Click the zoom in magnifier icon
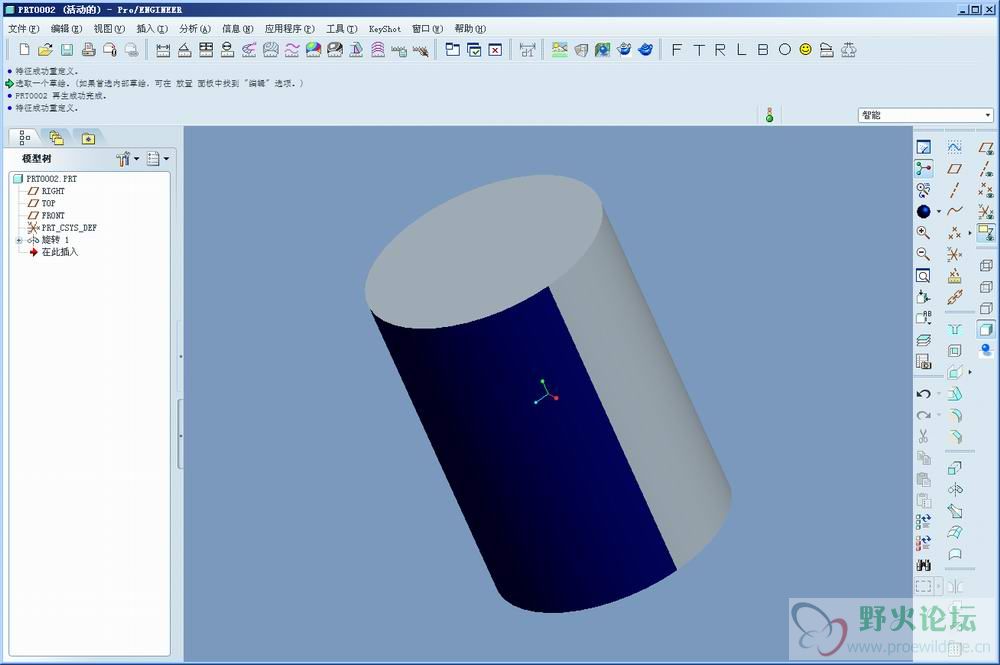 (x=923, y=233)
